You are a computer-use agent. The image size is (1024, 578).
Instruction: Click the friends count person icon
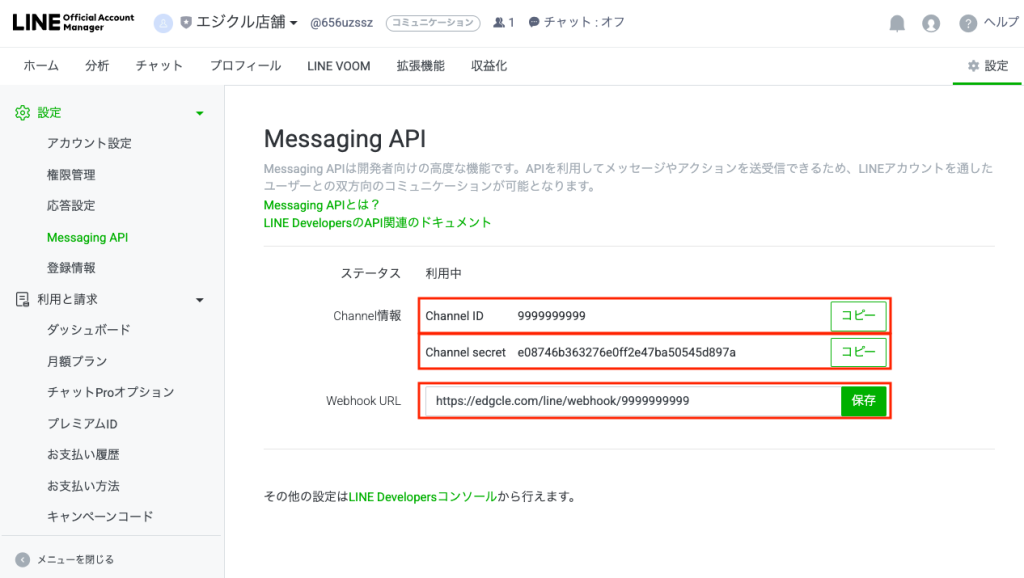(x=499, y=22)
